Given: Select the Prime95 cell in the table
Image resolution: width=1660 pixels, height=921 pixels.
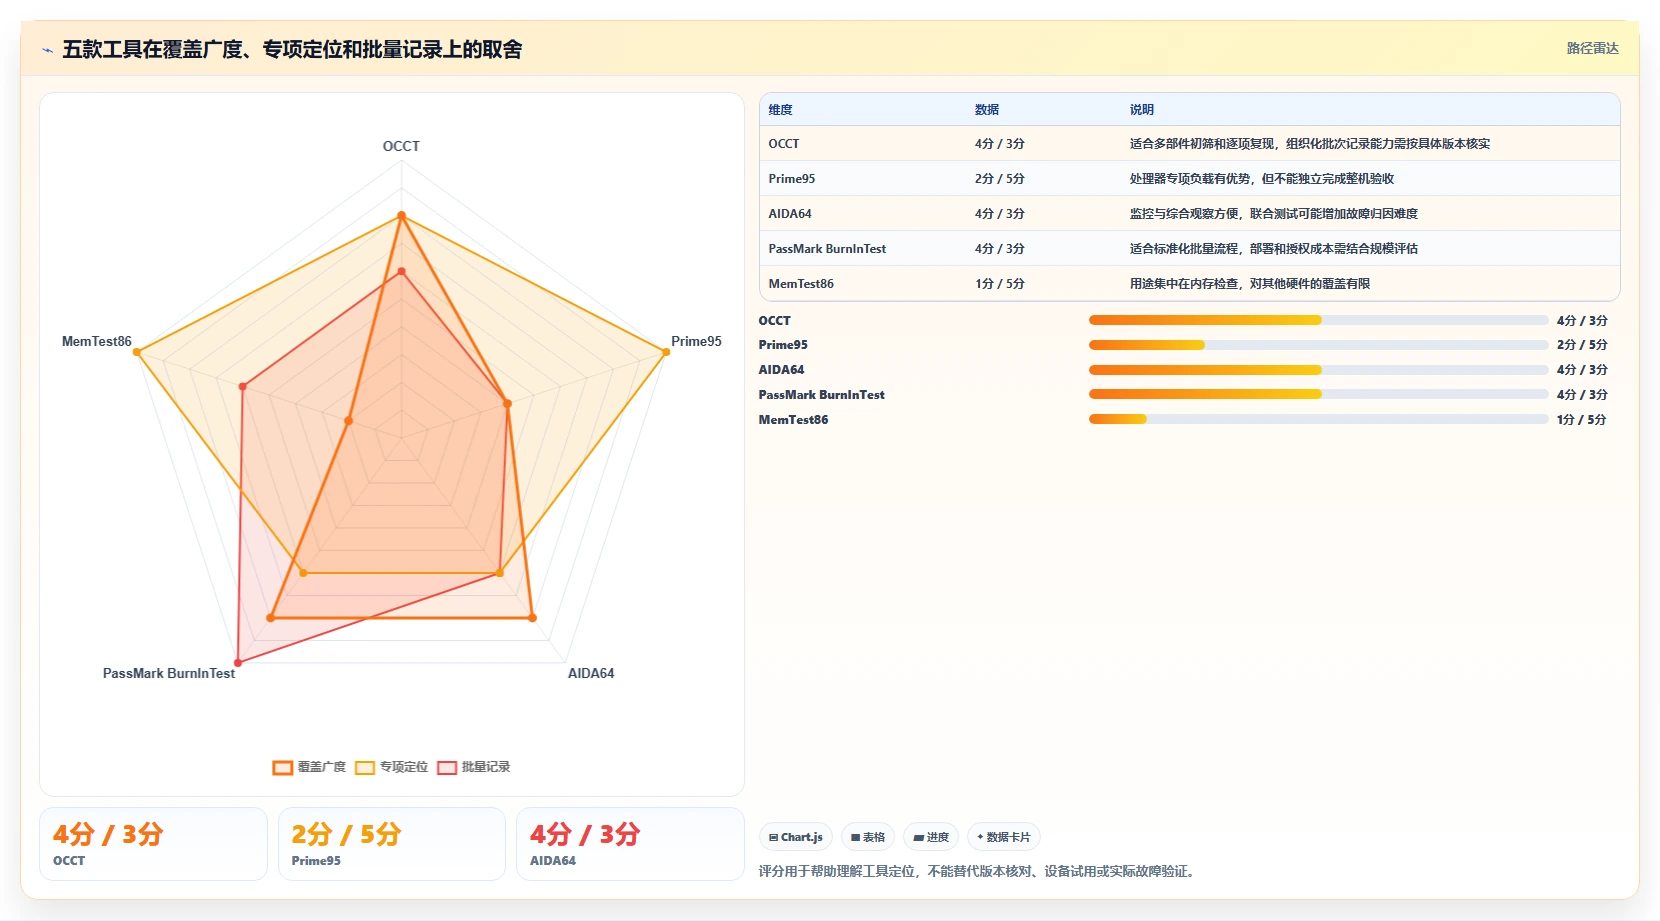Looking at the screenshot, I should click(792, 179).
